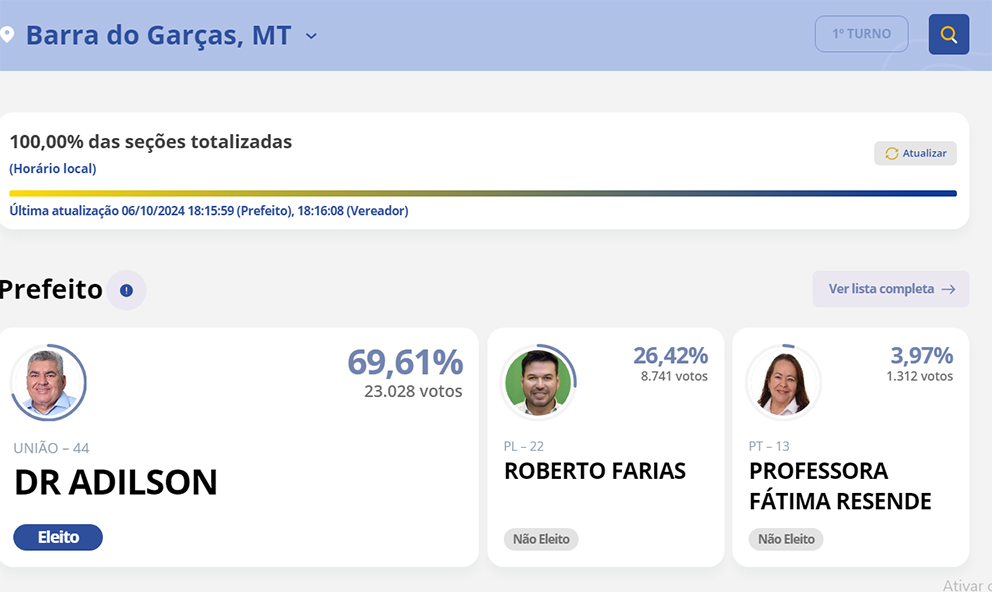Click the info icon beside Prefeito

click(126, 290)
